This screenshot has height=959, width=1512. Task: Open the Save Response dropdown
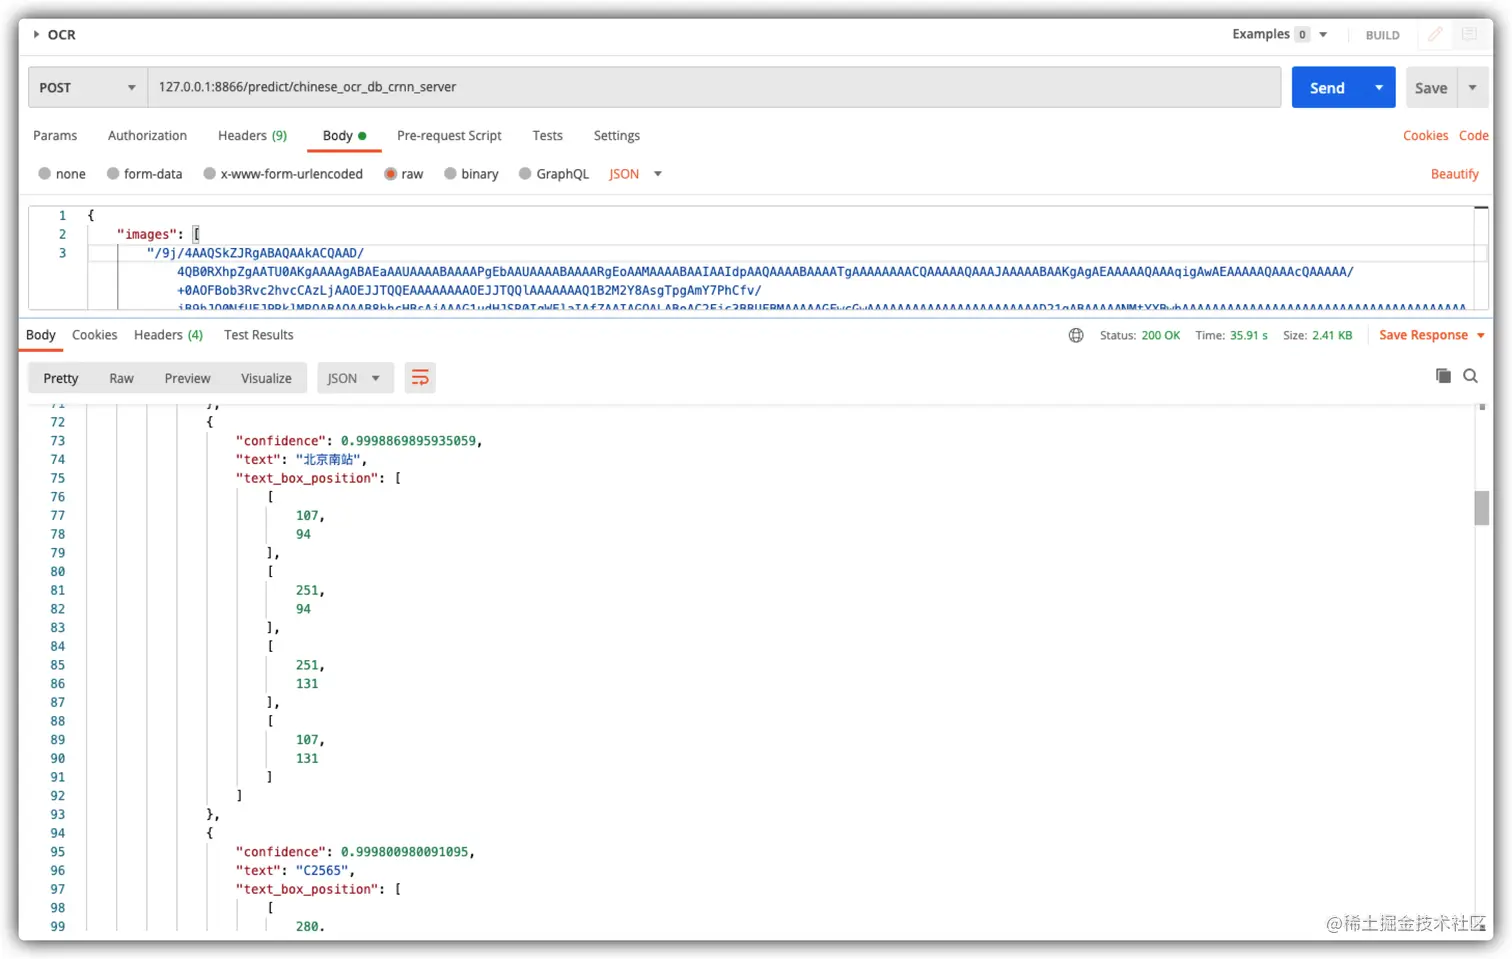click(x=1431, y=335)
